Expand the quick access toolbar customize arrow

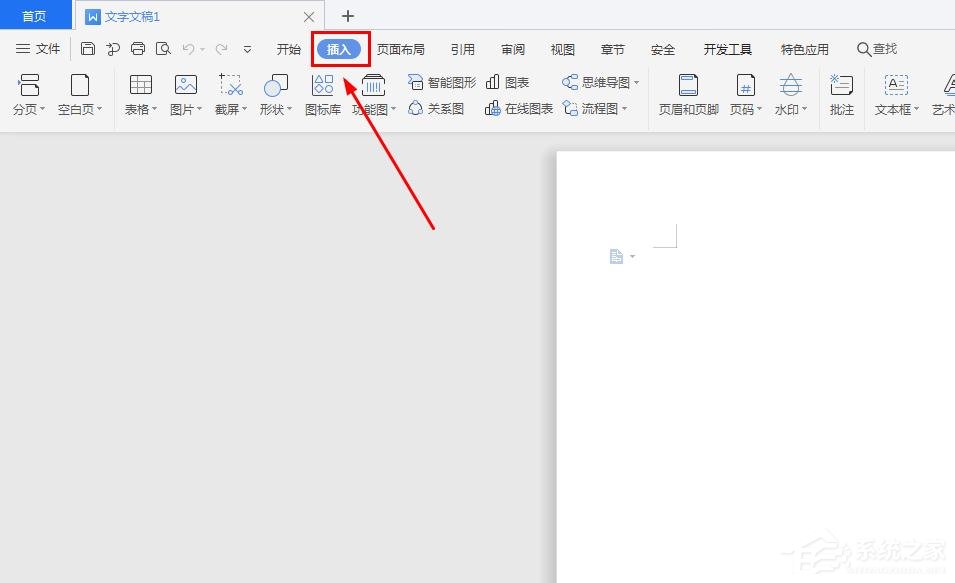(246, 48)
